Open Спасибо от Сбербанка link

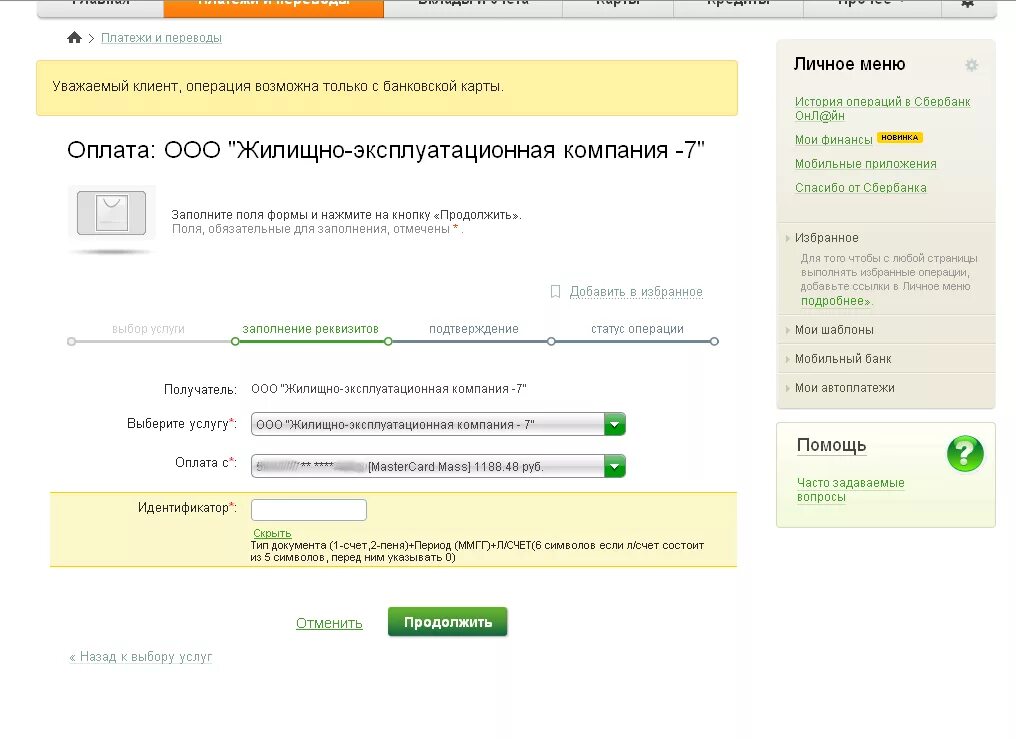860,188
